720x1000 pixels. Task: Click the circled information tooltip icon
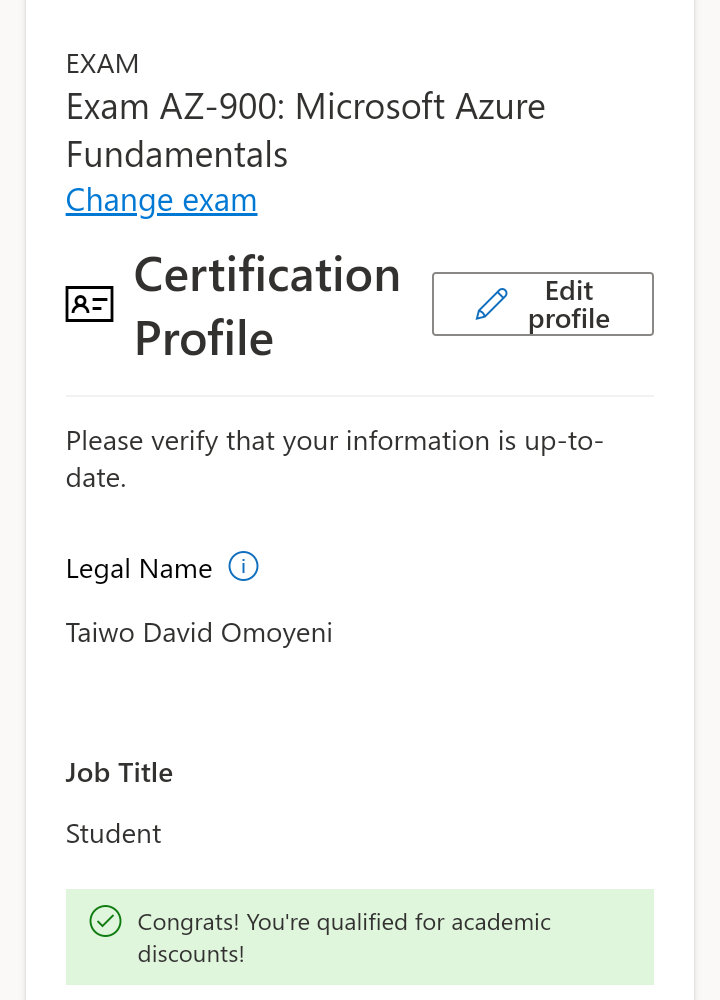pos(242,566)
